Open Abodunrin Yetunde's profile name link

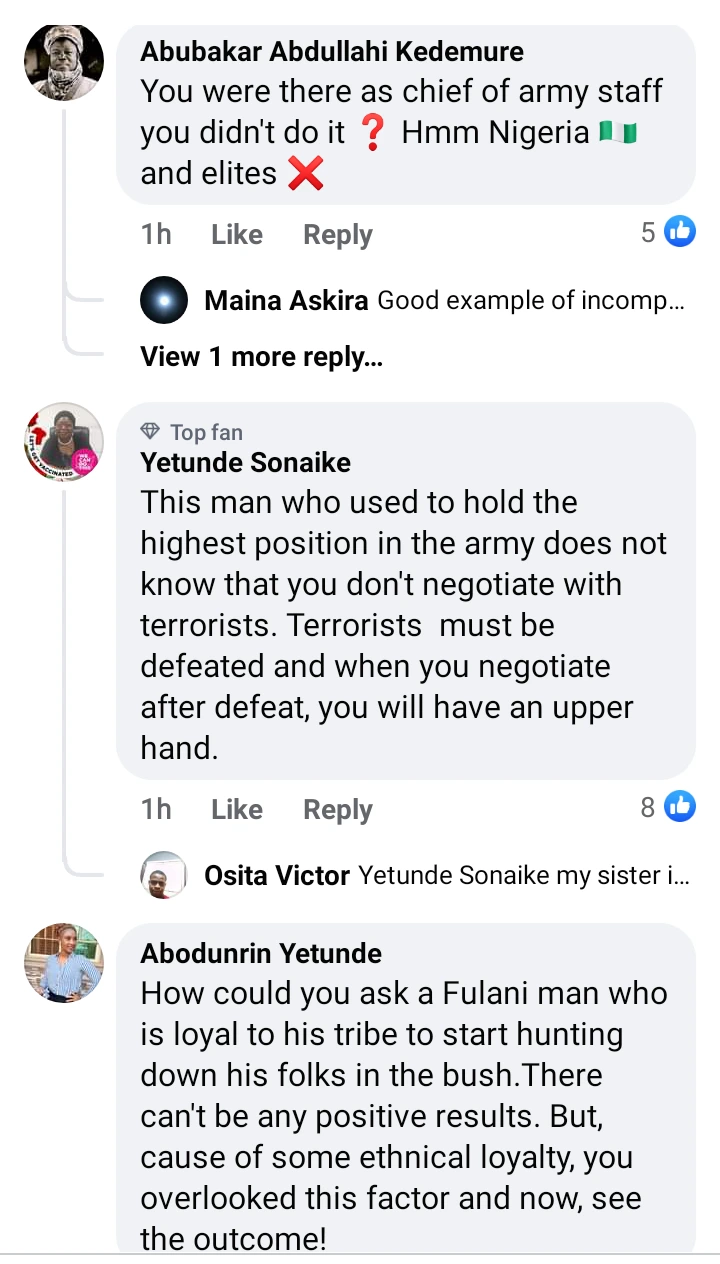[x=261, y=953]
